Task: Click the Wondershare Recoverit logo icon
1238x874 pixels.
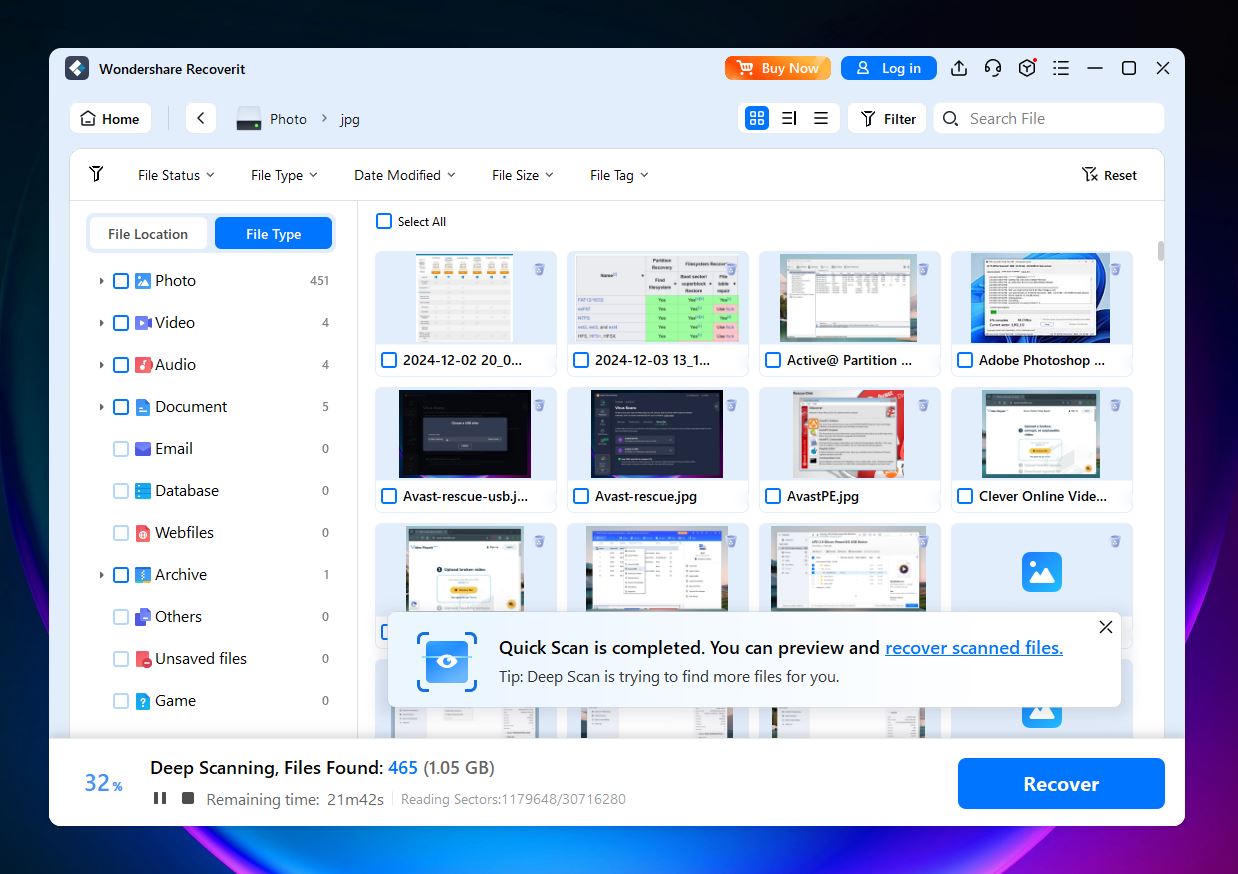Action: pyautogui.click(x=77, y=68)
